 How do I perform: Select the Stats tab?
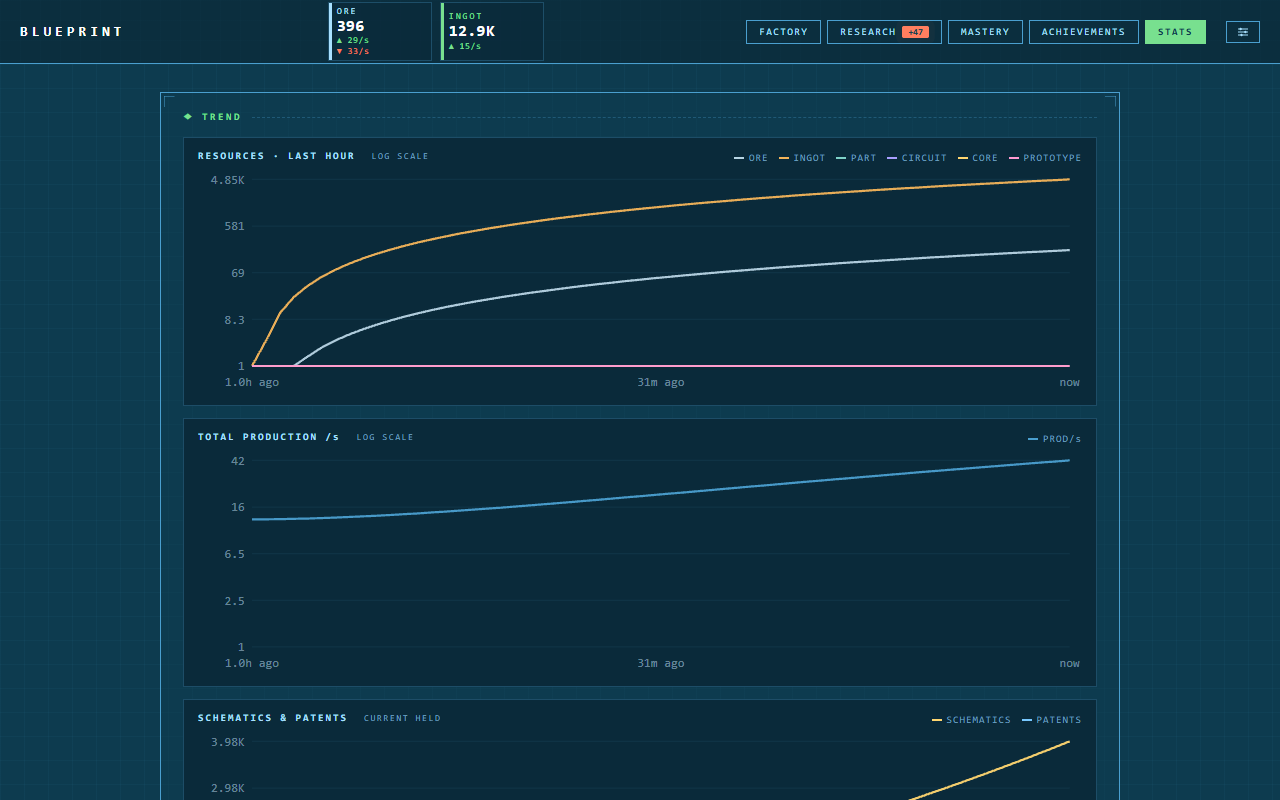point(1175,32)
